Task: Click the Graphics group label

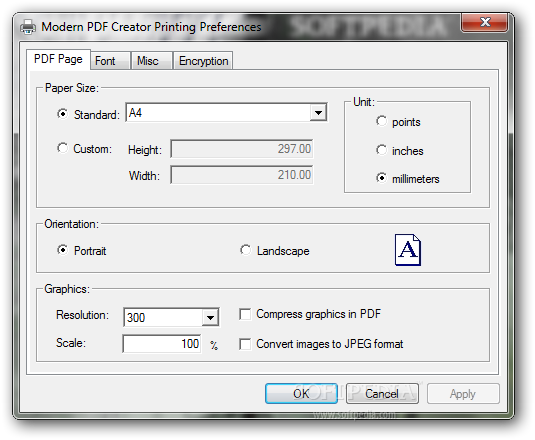Action: tap(67, 289)
